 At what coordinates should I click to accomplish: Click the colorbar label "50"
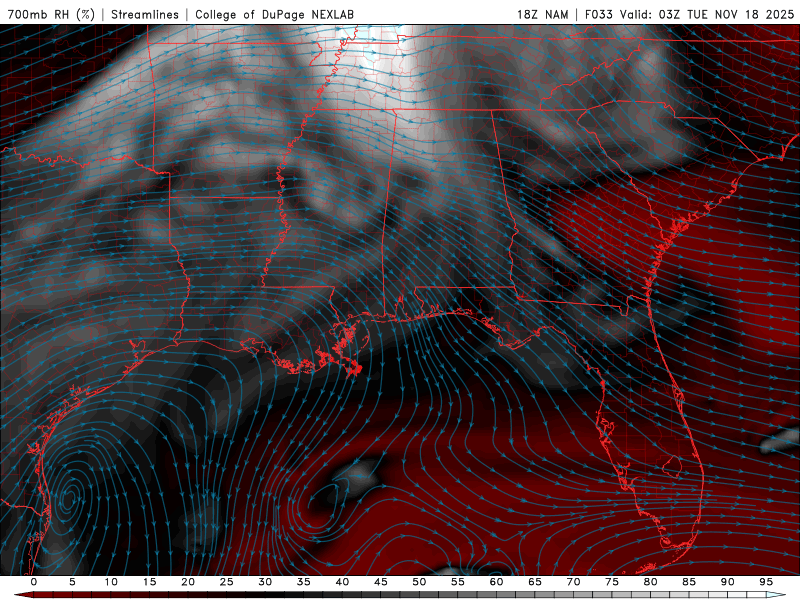click(419, 582)
